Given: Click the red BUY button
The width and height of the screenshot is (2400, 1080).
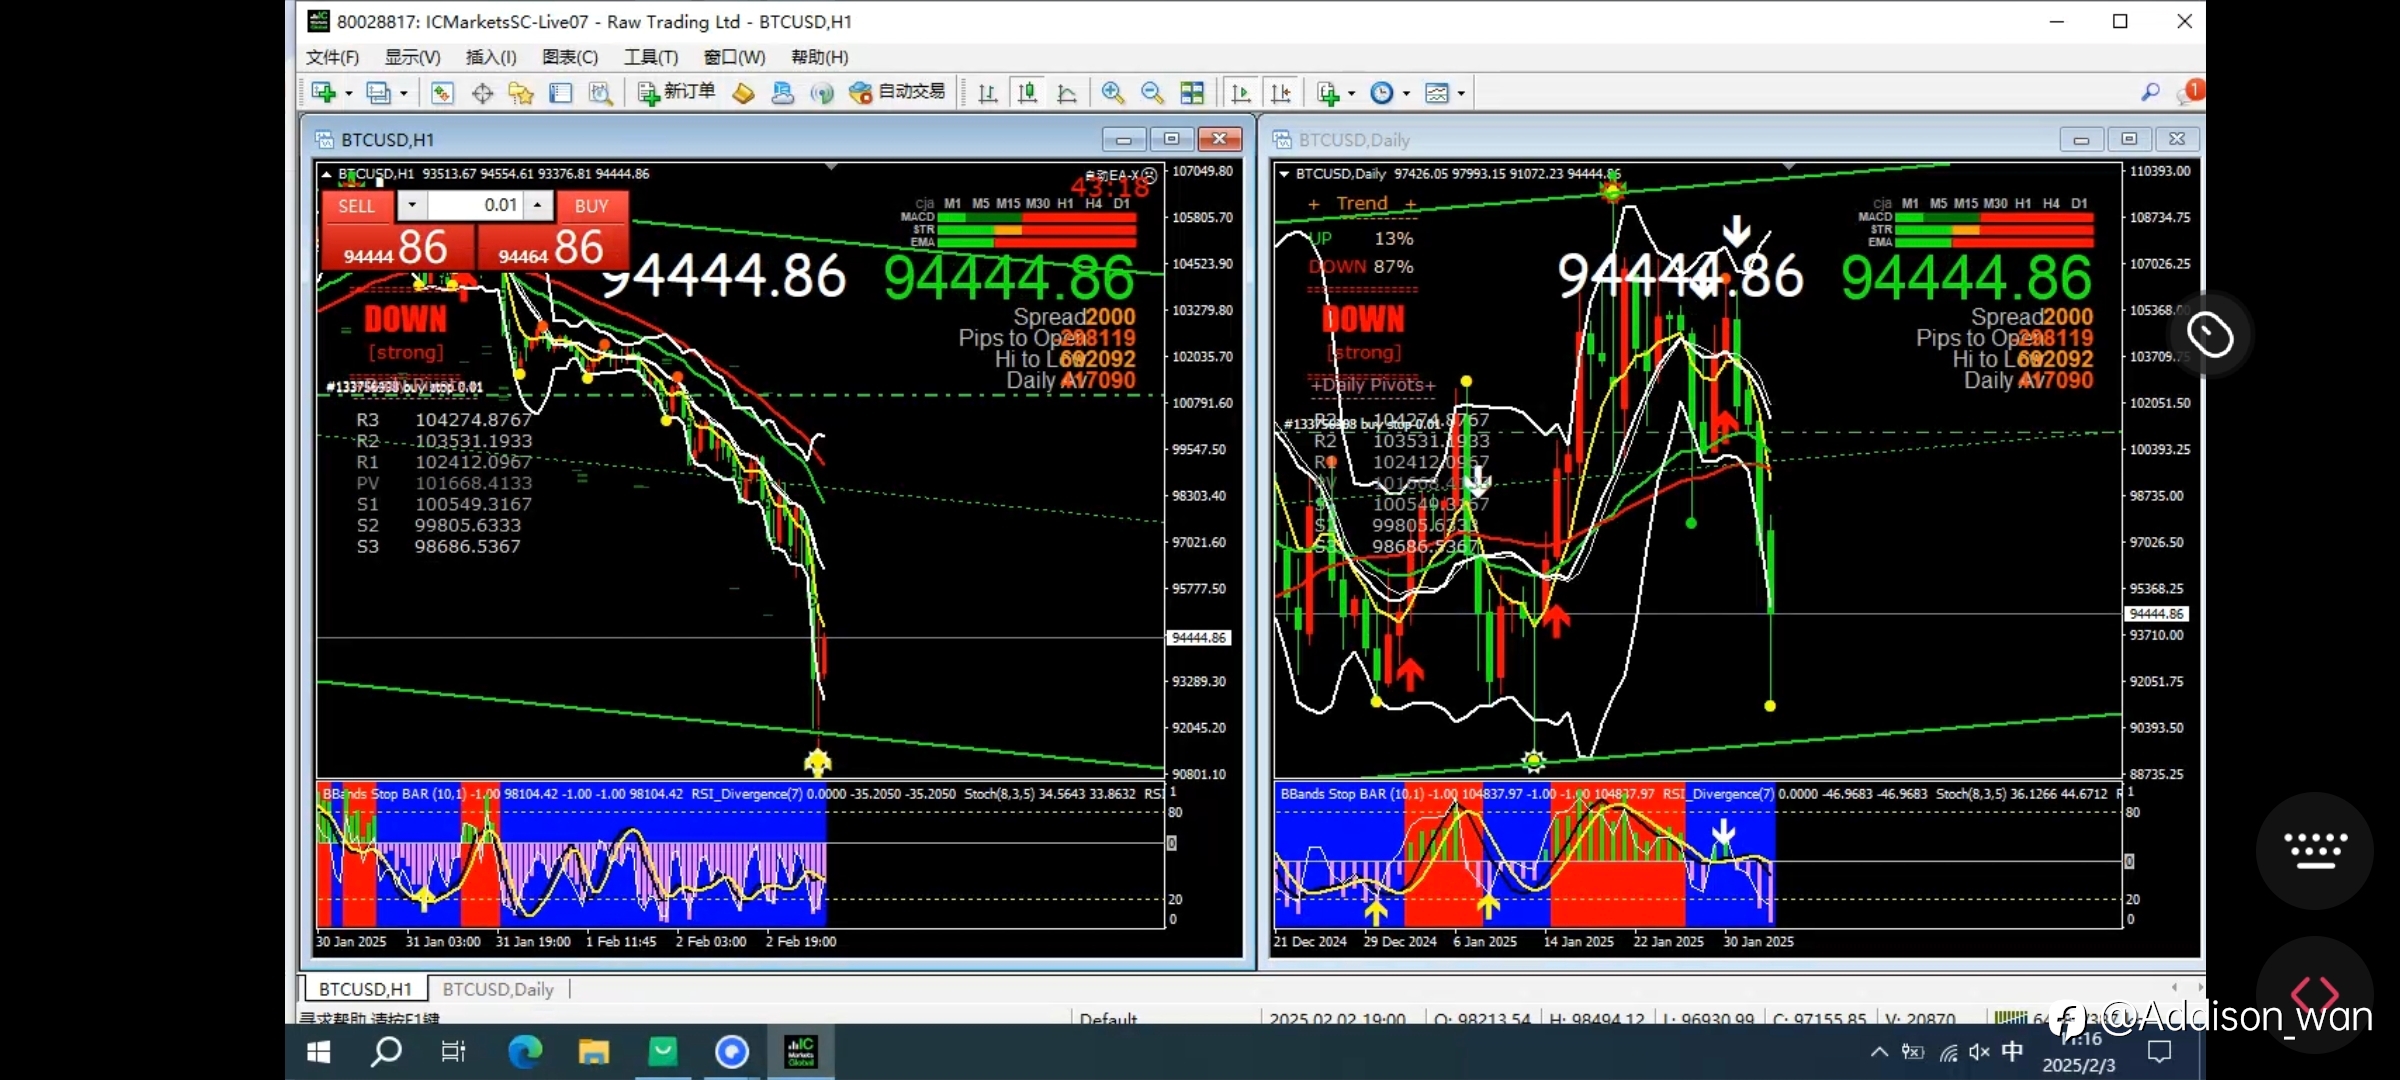Looking at the screenshot, I should click(x=592, y=206).
